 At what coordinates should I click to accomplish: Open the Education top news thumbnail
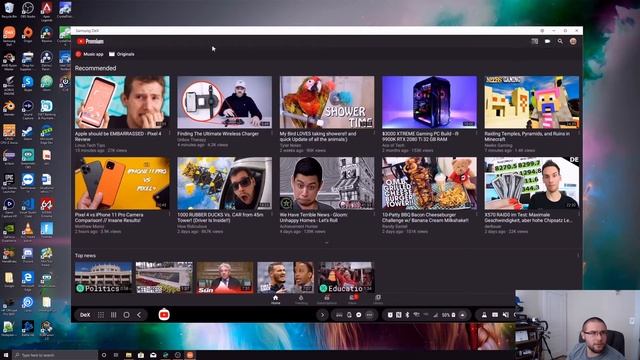pos(346,278)
